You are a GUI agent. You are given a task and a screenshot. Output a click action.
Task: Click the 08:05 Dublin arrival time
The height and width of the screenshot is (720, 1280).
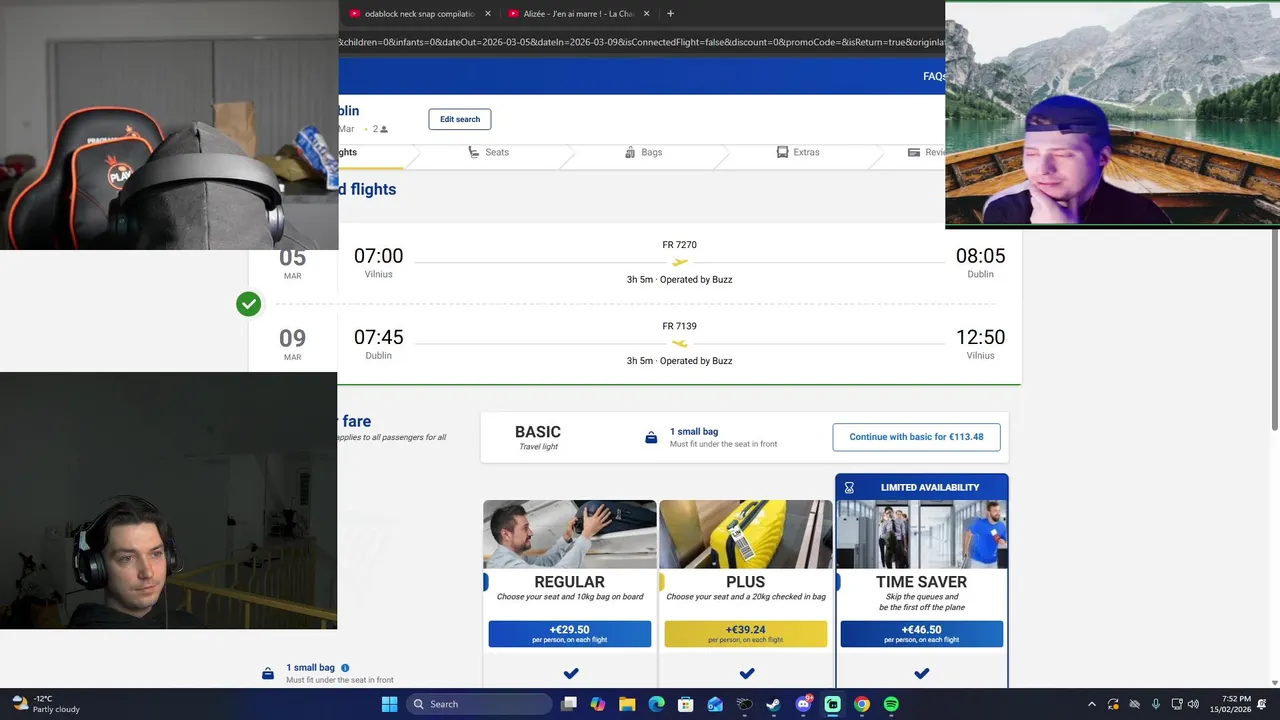980,256
